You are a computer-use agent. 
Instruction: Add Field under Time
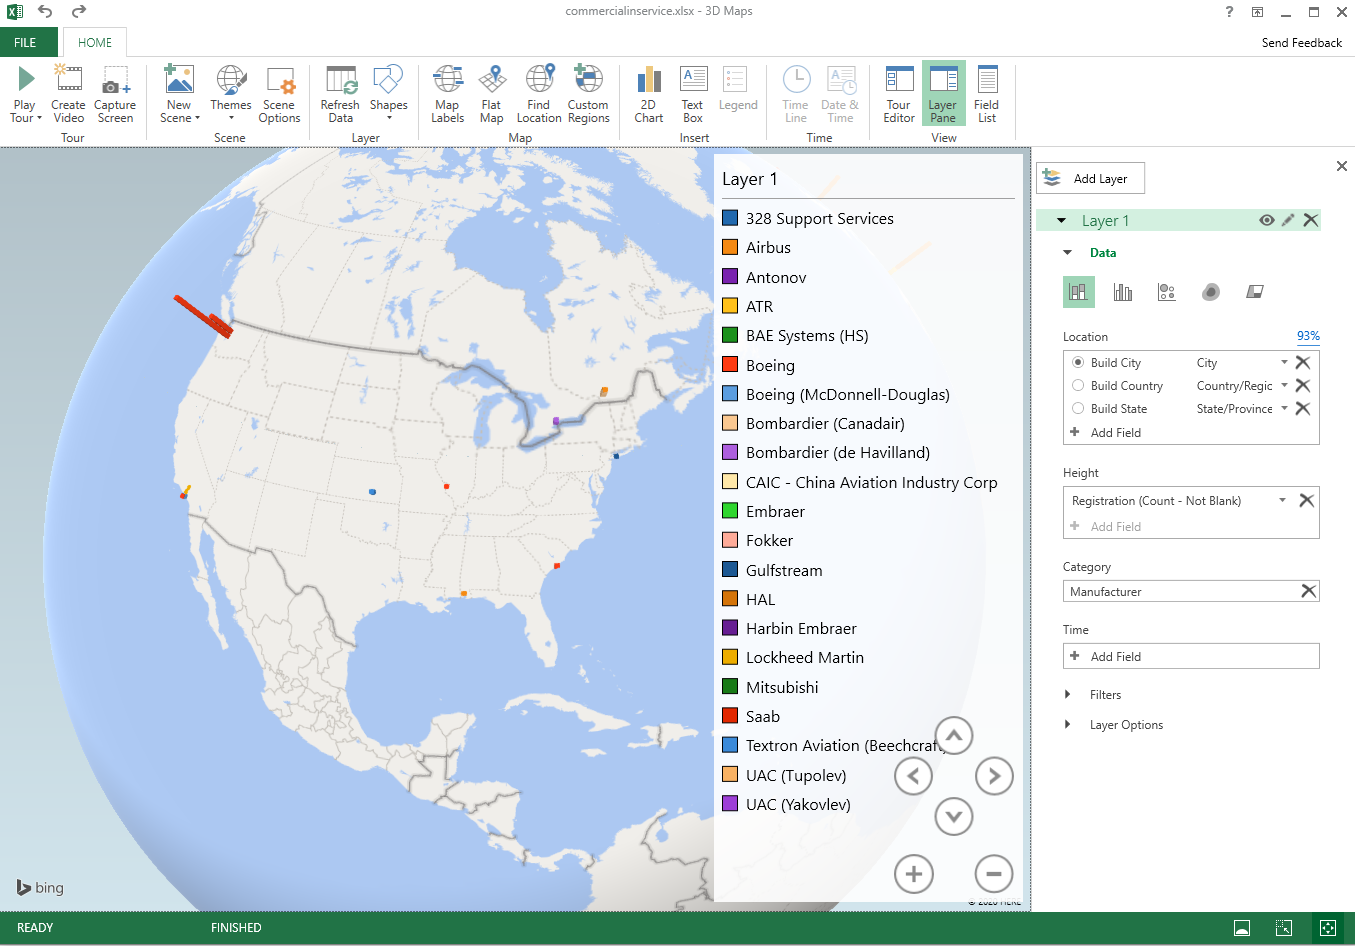pyautogui.click(x=1191, y=656)
